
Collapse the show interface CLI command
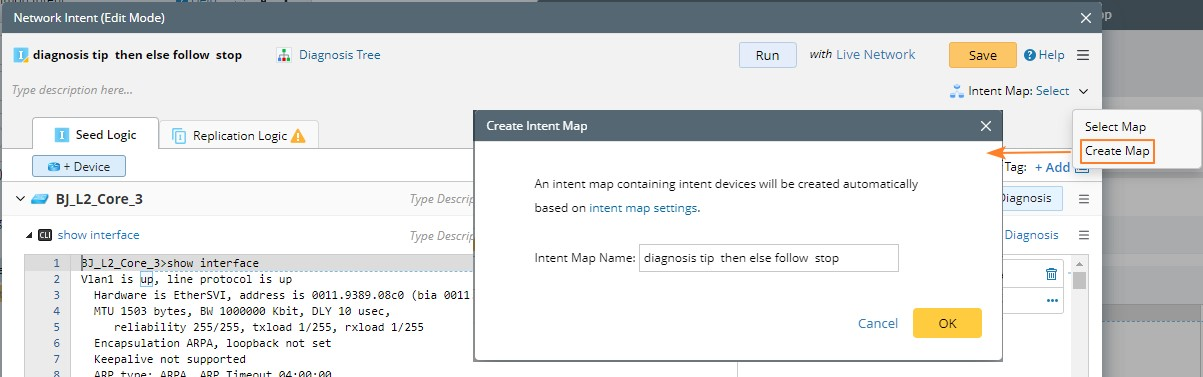28,235
